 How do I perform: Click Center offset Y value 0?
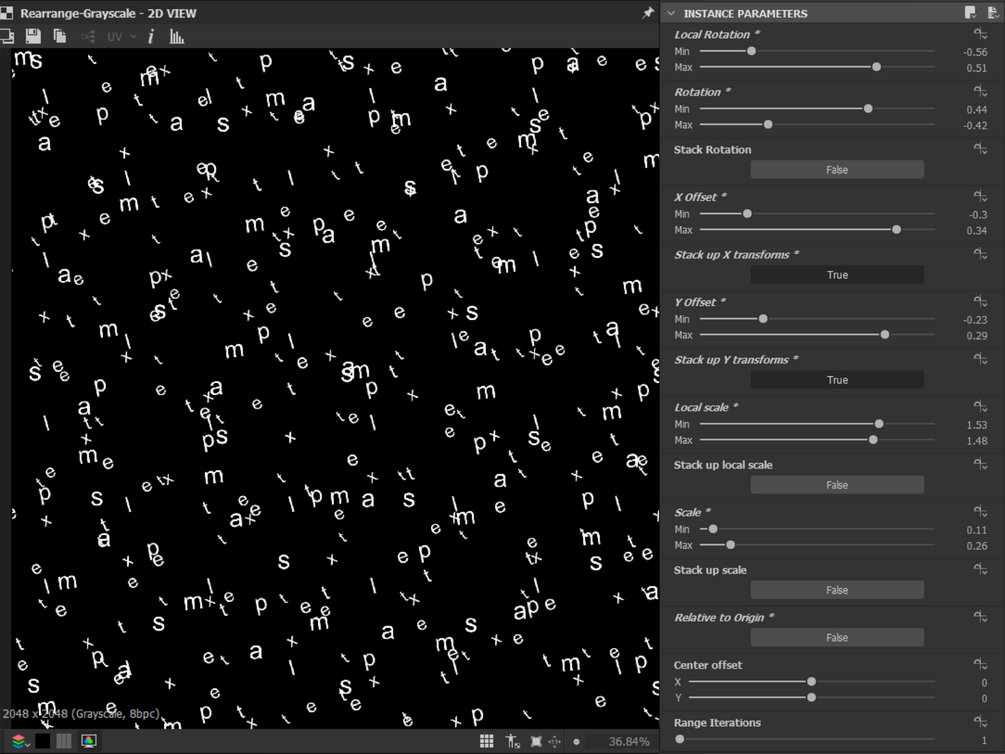click(984, 699)
